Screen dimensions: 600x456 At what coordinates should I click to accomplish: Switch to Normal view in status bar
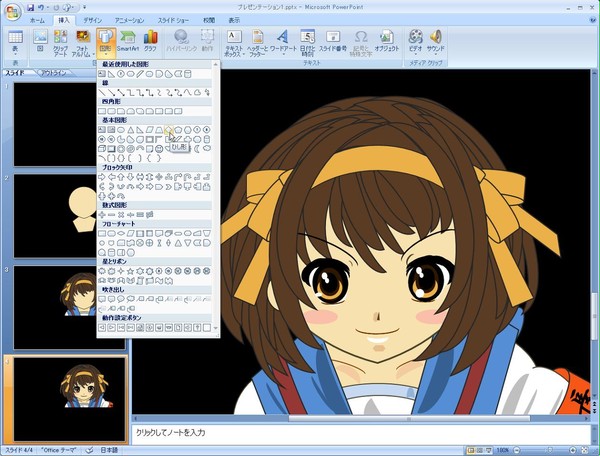(471, 450)
